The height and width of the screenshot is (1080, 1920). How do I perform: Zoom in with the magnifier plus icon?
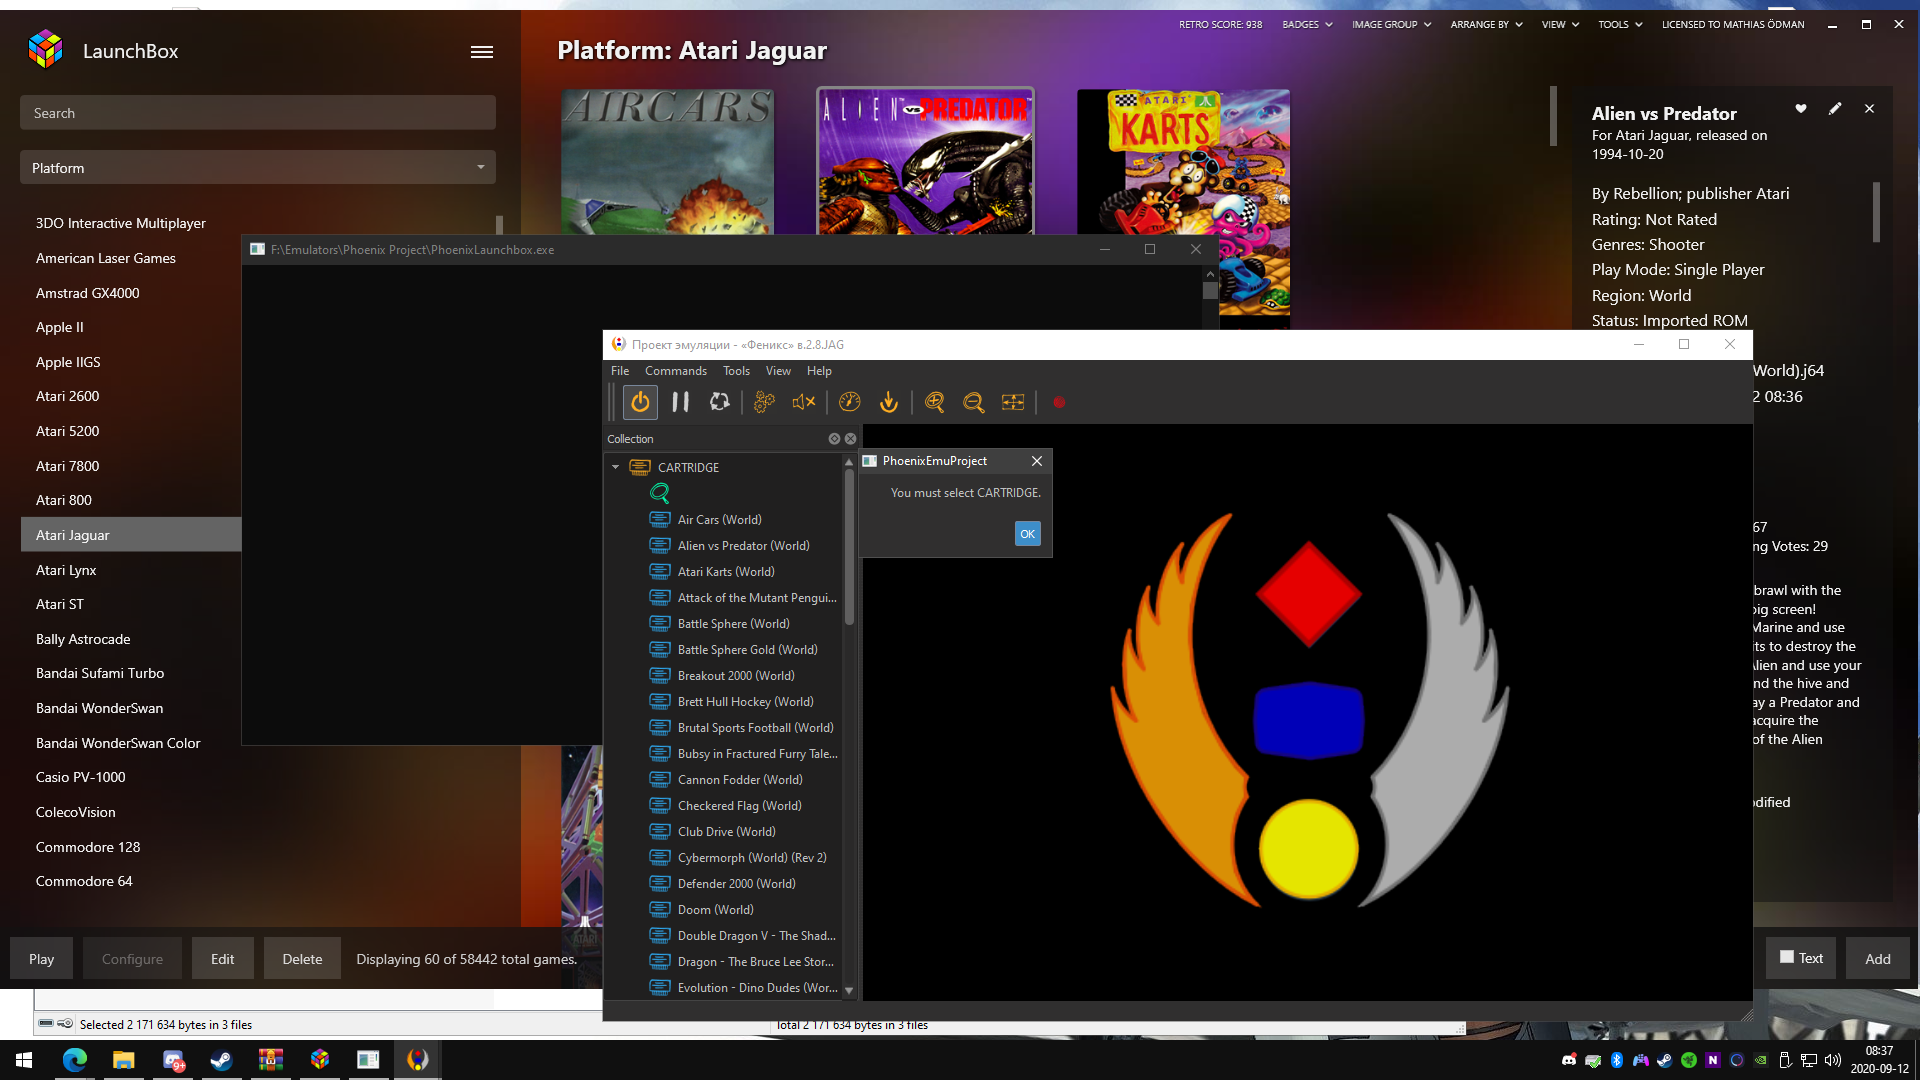[x=934, y=402]
